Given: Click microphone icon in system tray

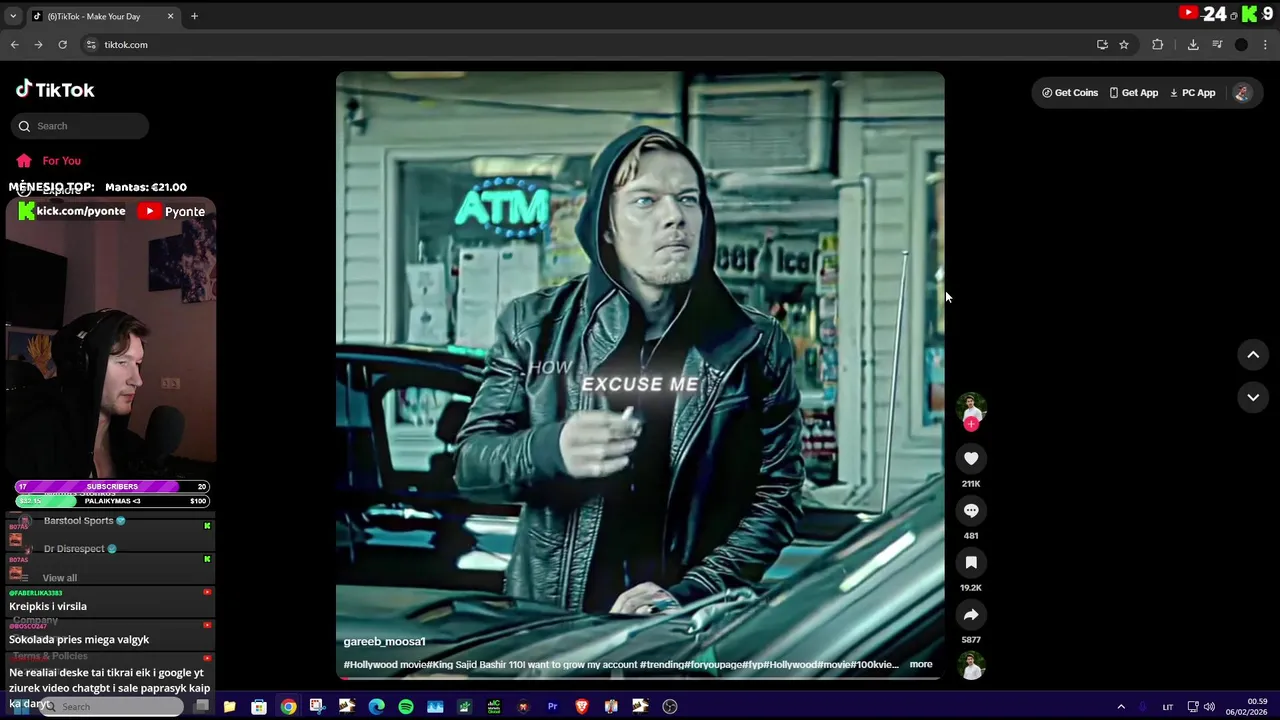Looking at the screenshot, I should click(x=1143, y=707).
